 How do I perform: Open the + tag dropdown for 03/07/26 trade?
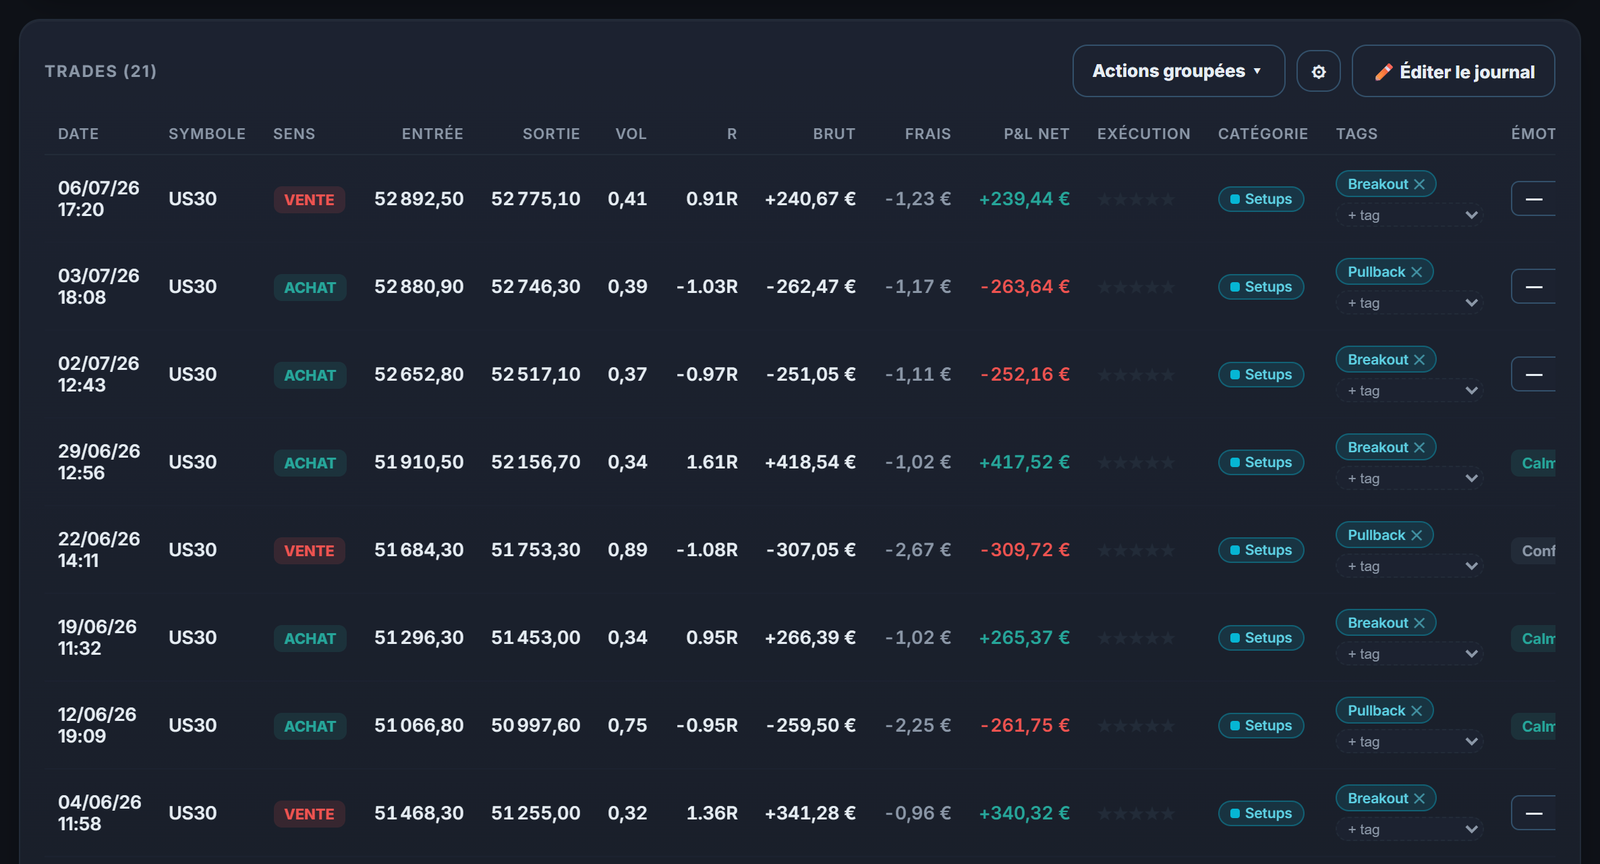coord(1409,303)
